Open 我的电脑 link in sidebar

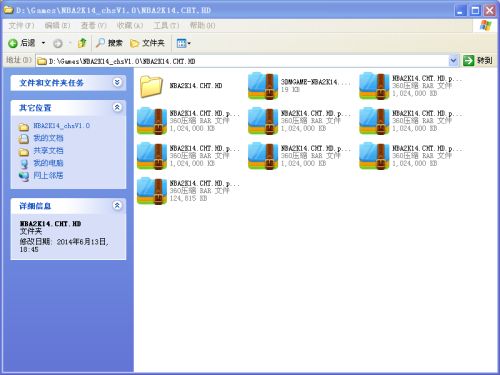pos(48,163)
